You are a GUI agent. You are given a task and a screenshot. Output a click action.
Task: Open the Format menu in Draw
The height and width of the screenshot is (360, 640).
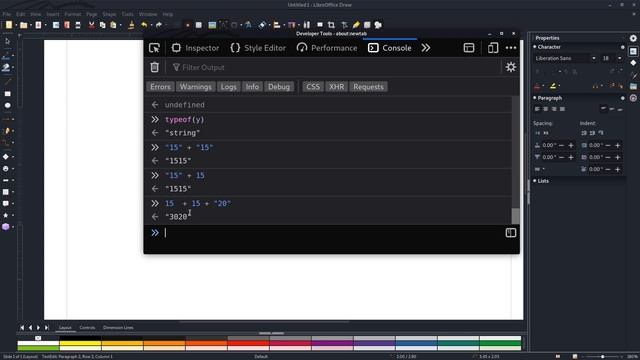click(x=73, y=14)
